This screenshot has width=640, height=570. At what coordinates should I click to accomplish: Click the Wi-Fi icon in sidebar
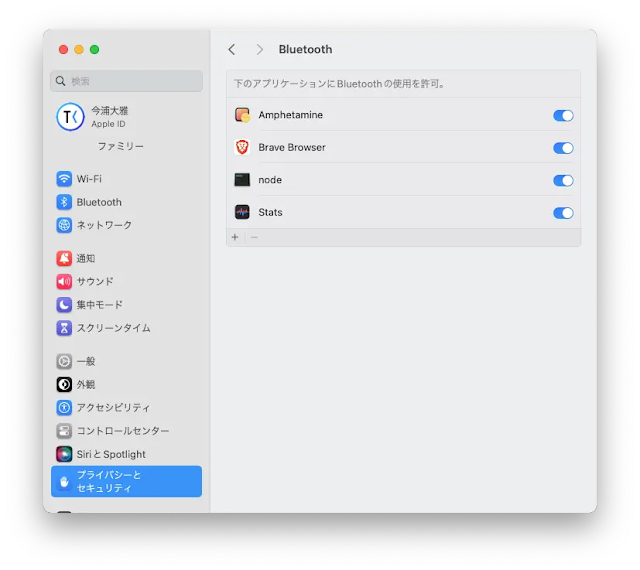tap(64, 179)
